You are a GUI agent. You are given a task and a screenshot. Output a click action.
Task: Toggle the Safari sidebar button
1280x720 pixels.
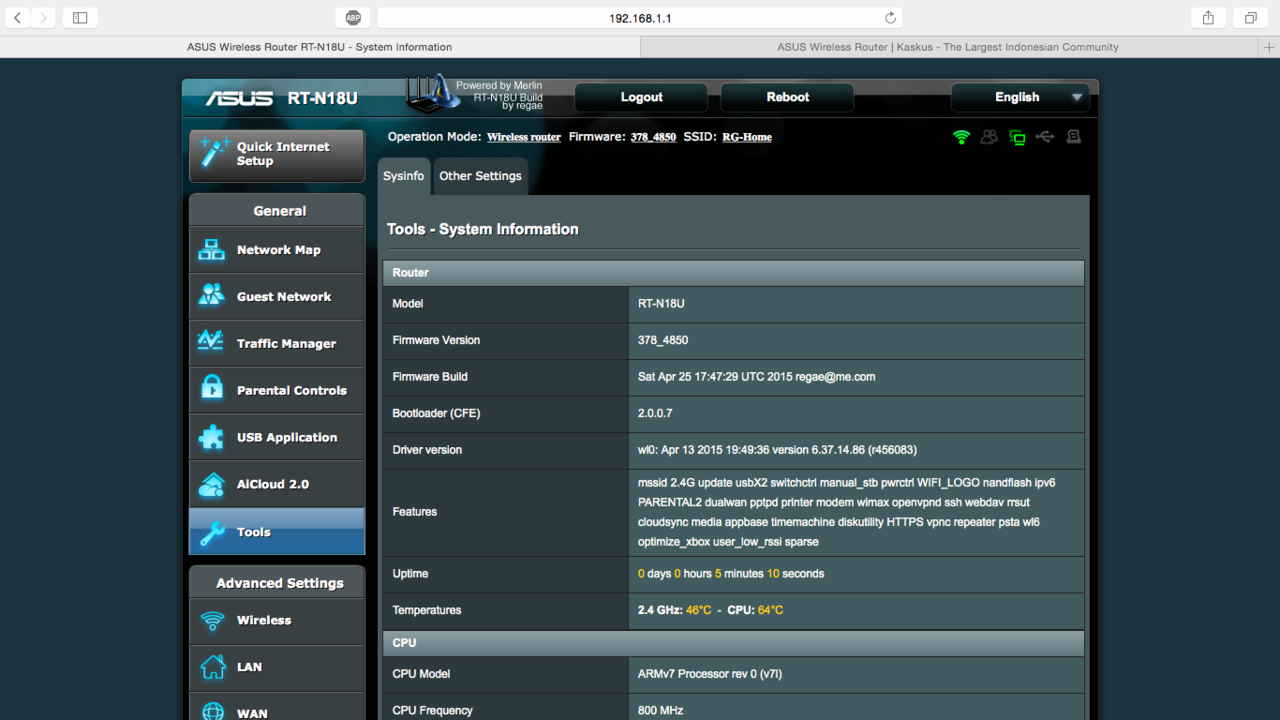coord(80,18)
